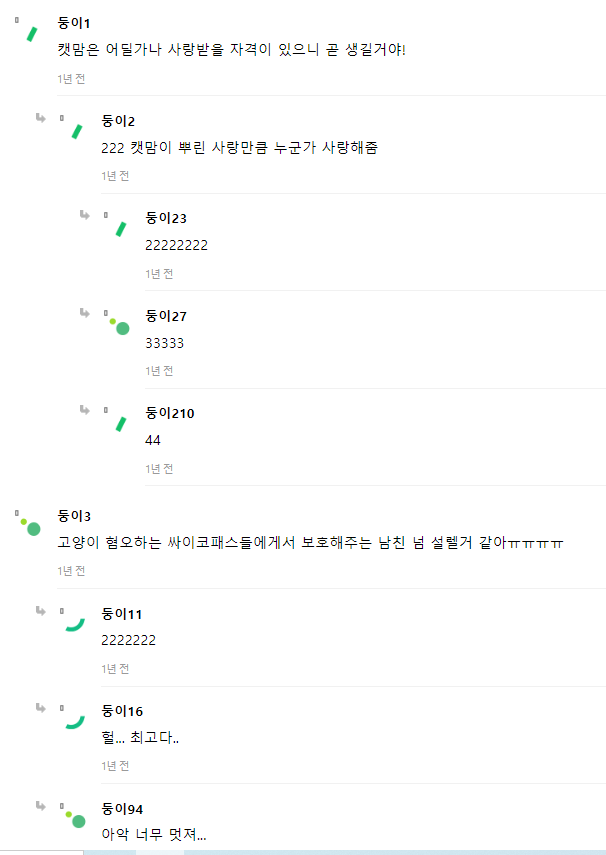
Task: Click the timestamp below 둥이11's comment
Action: [115, 669]
